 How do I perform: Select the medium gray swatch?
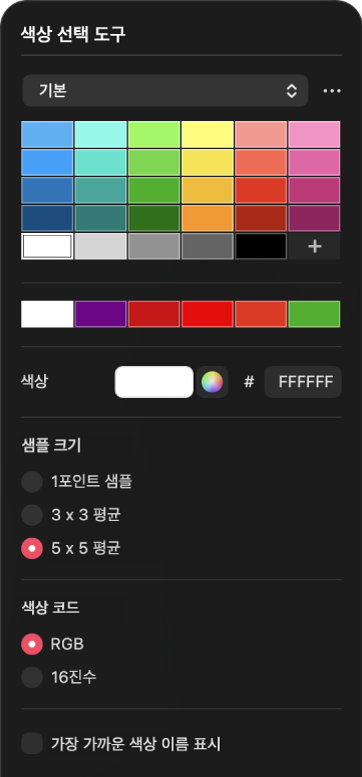point(154,246)
